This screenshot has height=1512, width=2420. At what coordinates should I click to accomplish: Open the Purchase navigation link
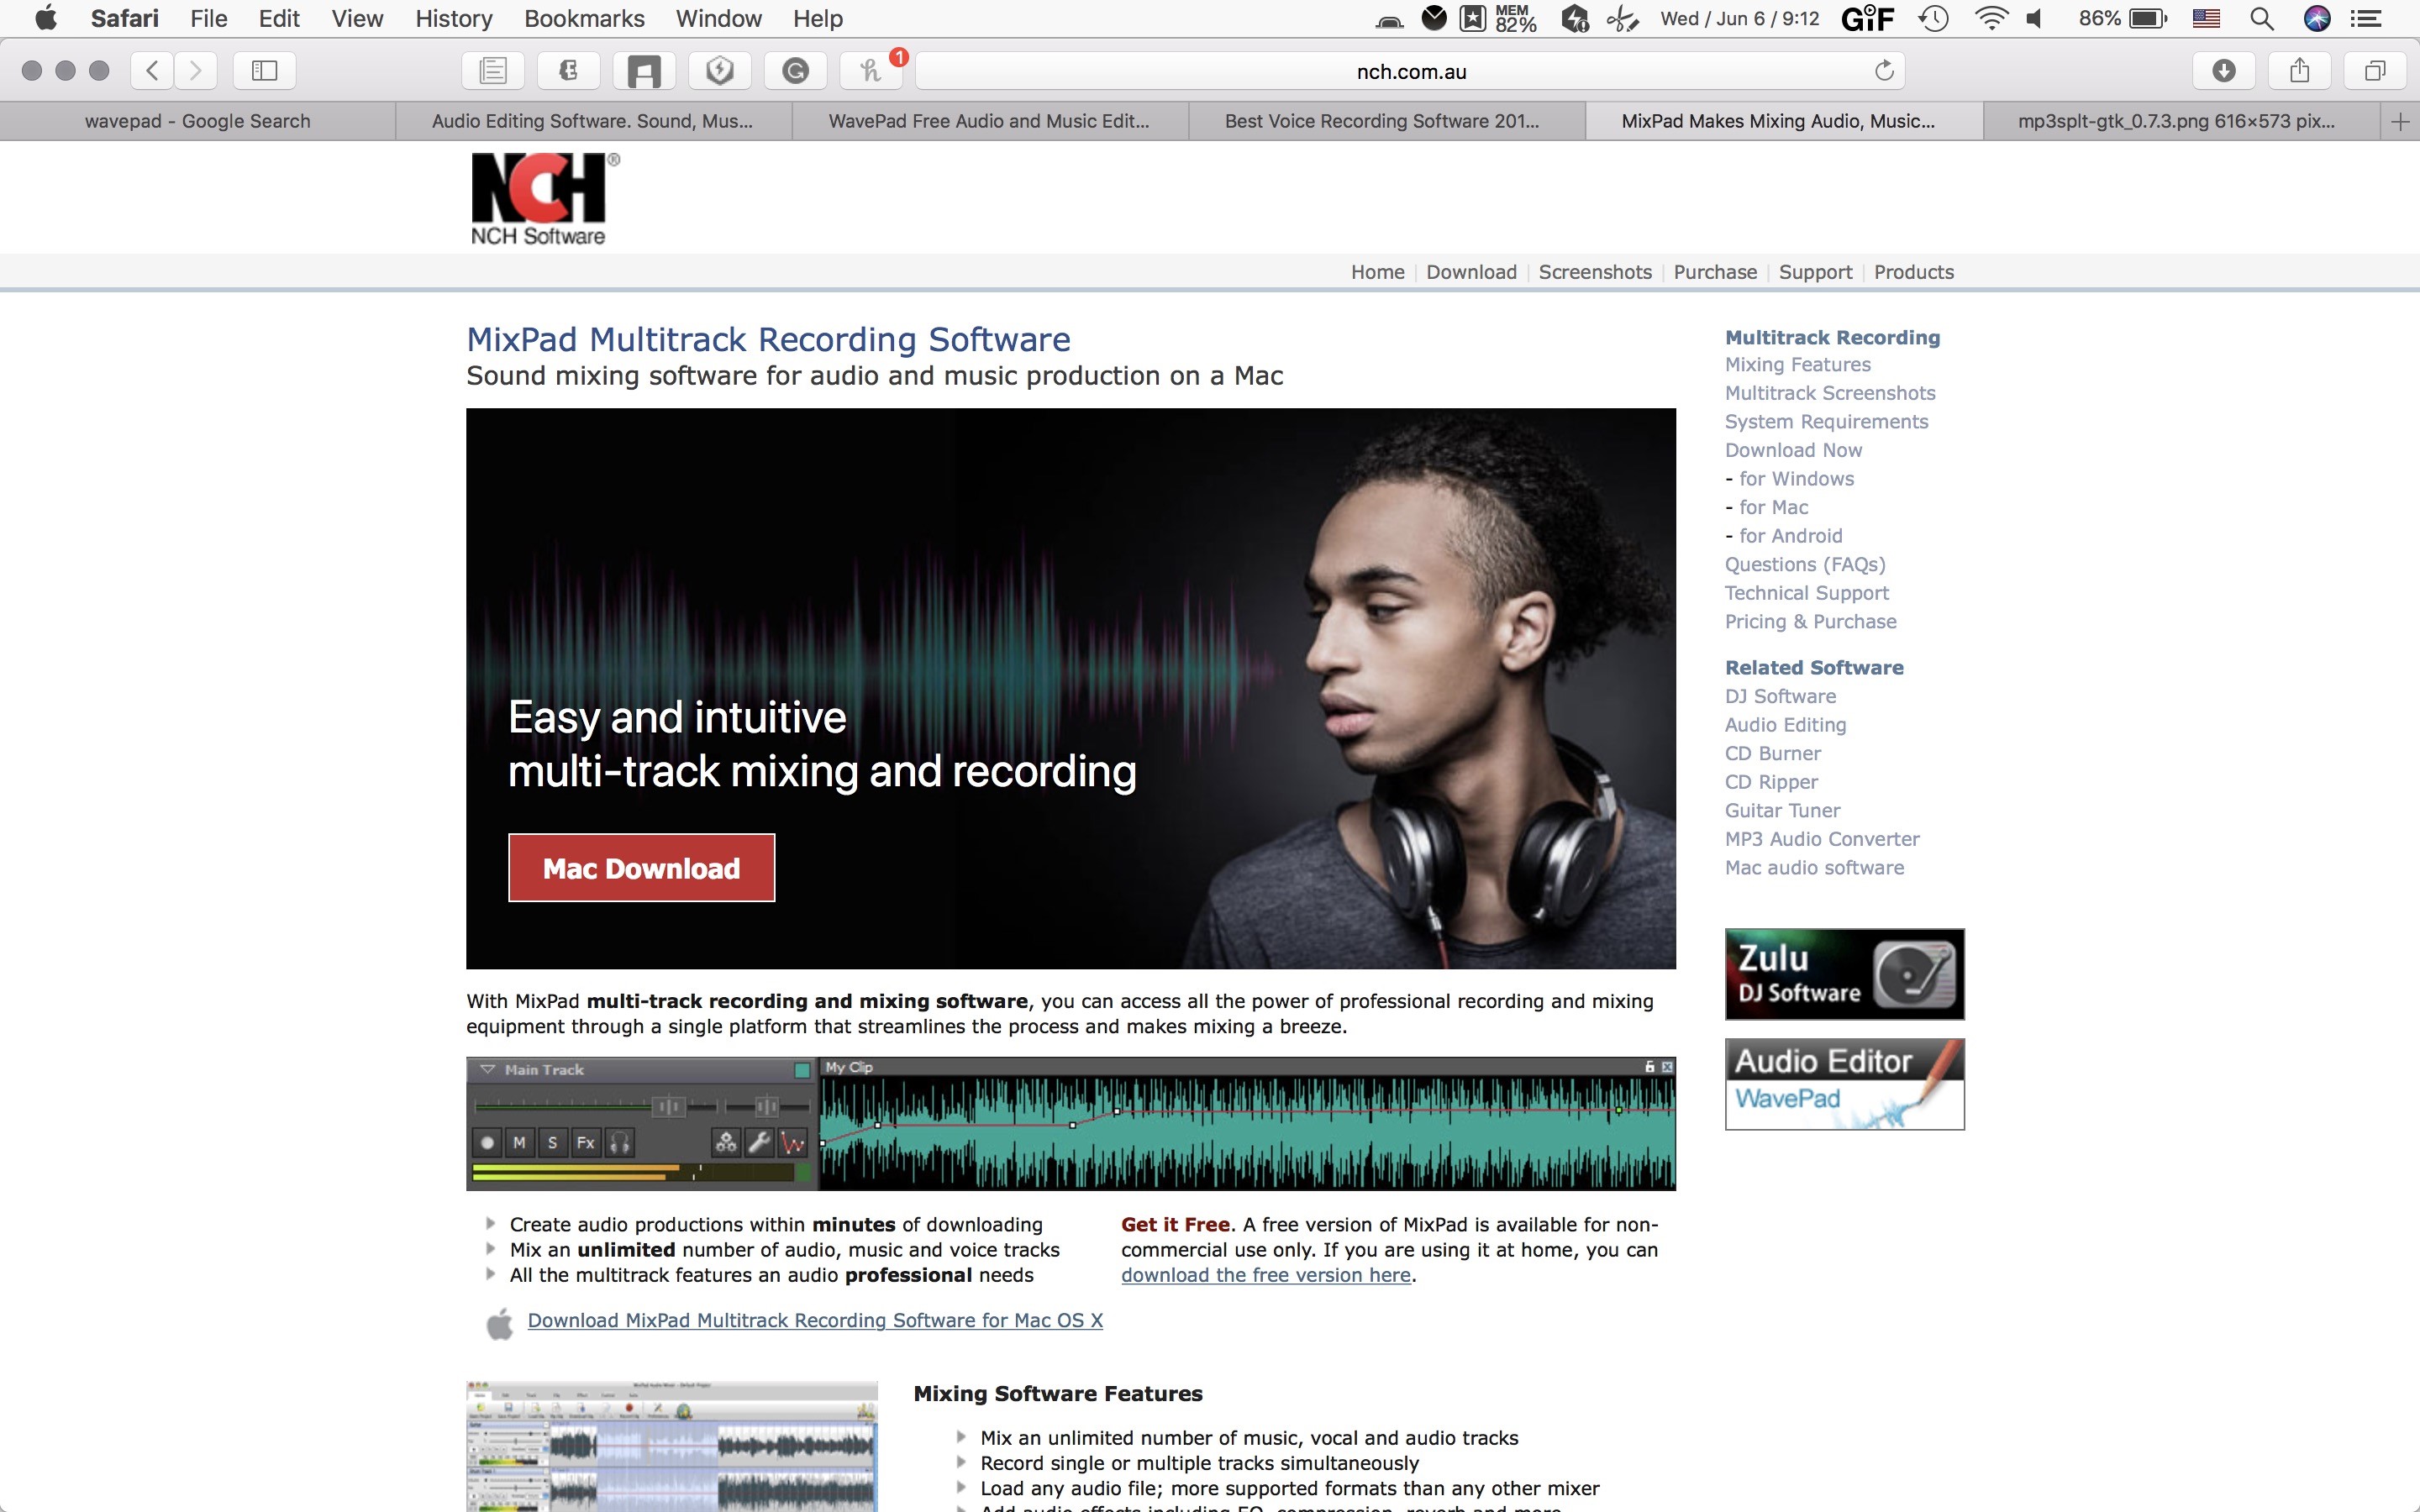coord(1715,272)
